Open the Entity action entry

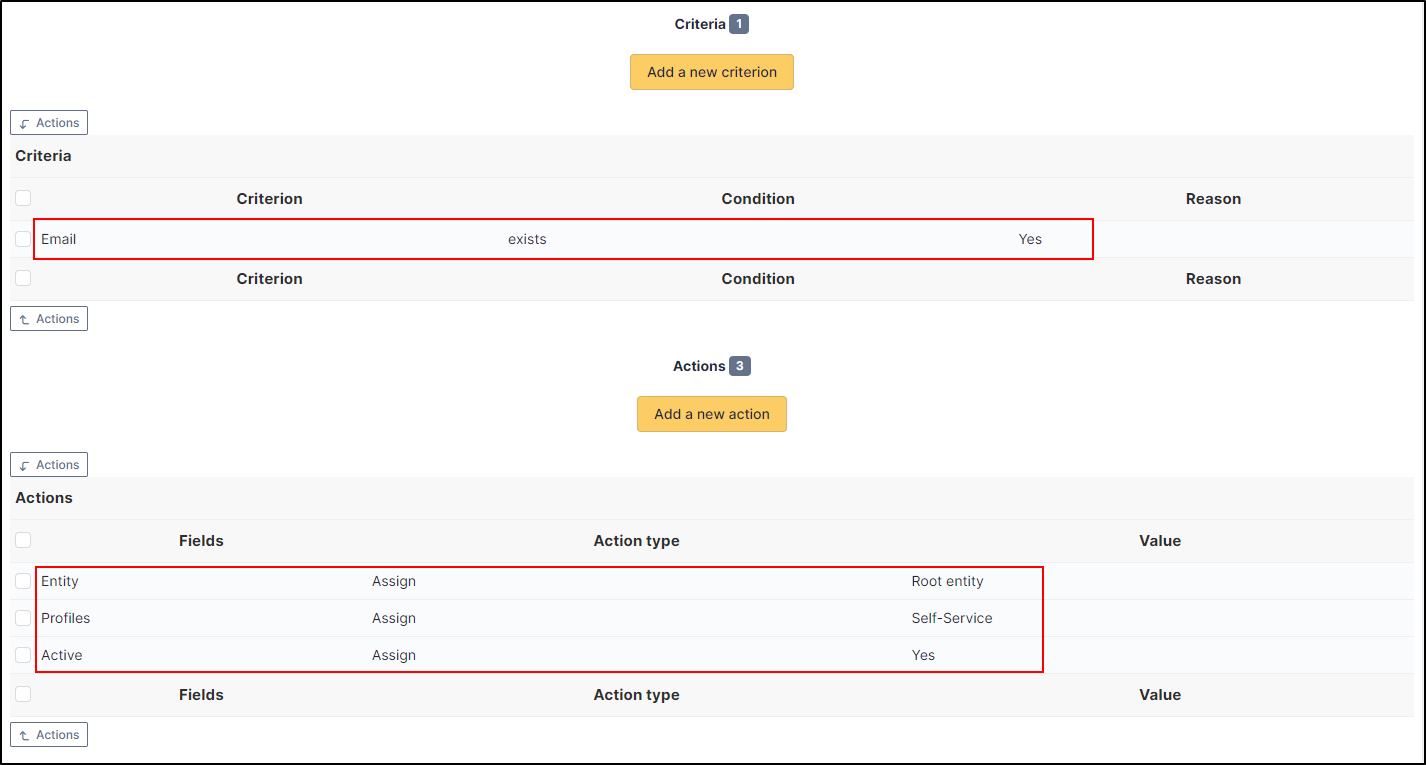(60, 581)
